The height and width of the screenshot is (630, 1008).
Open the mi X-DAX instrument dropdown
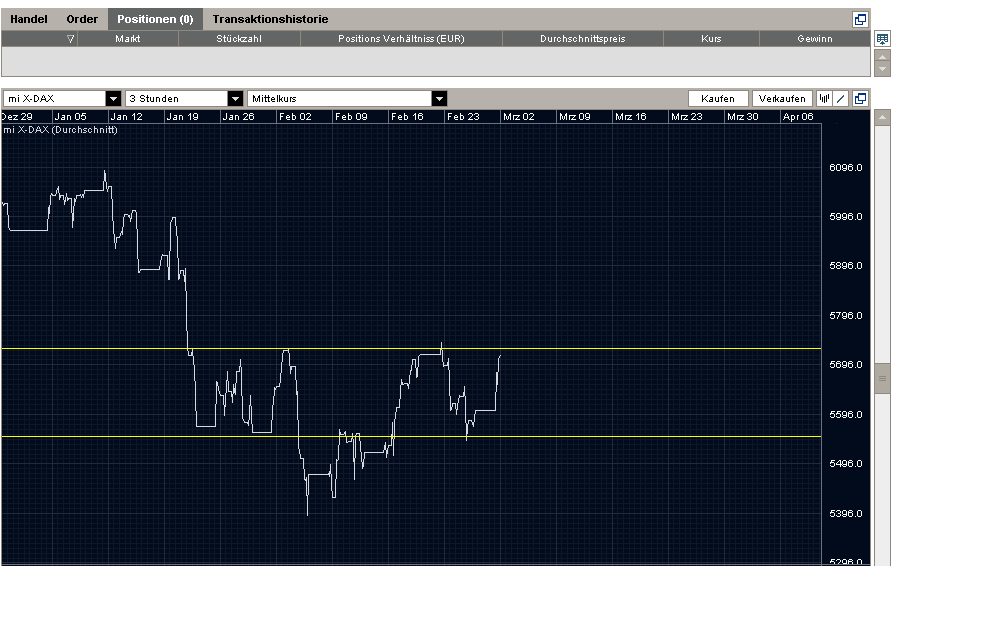113,98
